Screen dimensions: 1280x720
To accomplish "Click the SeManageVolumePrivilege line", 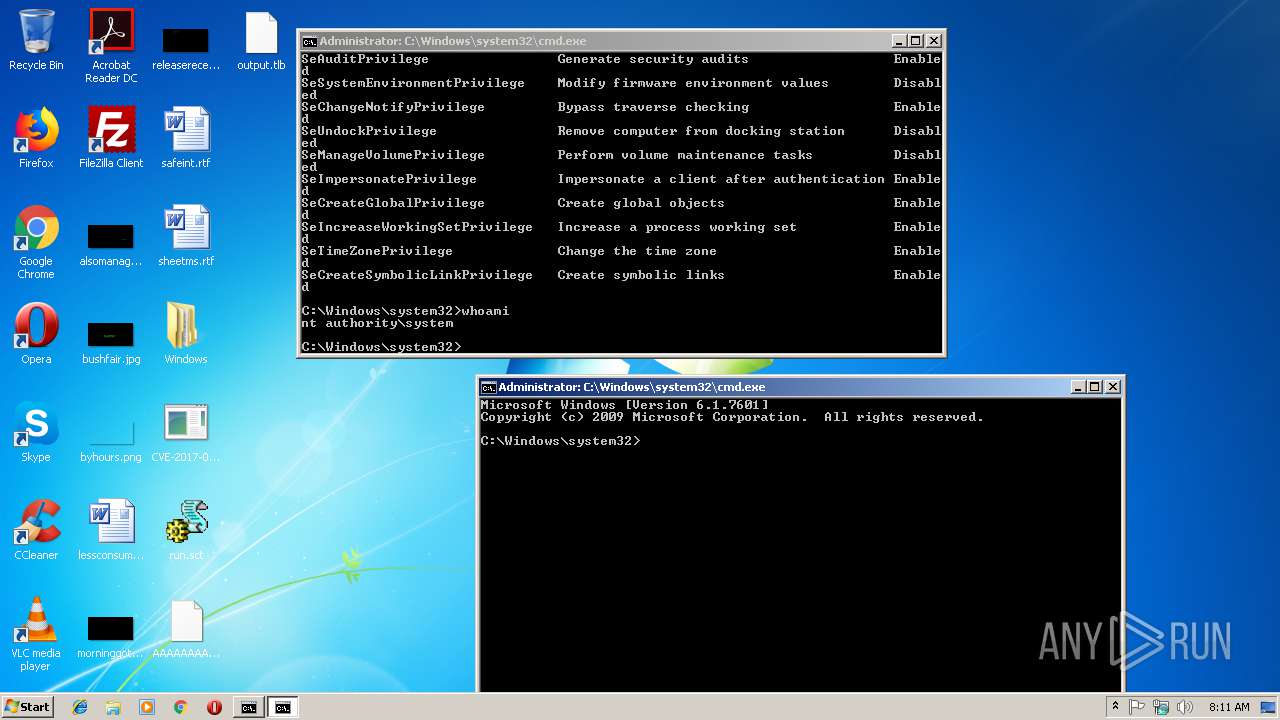I will tap(621, 155).
